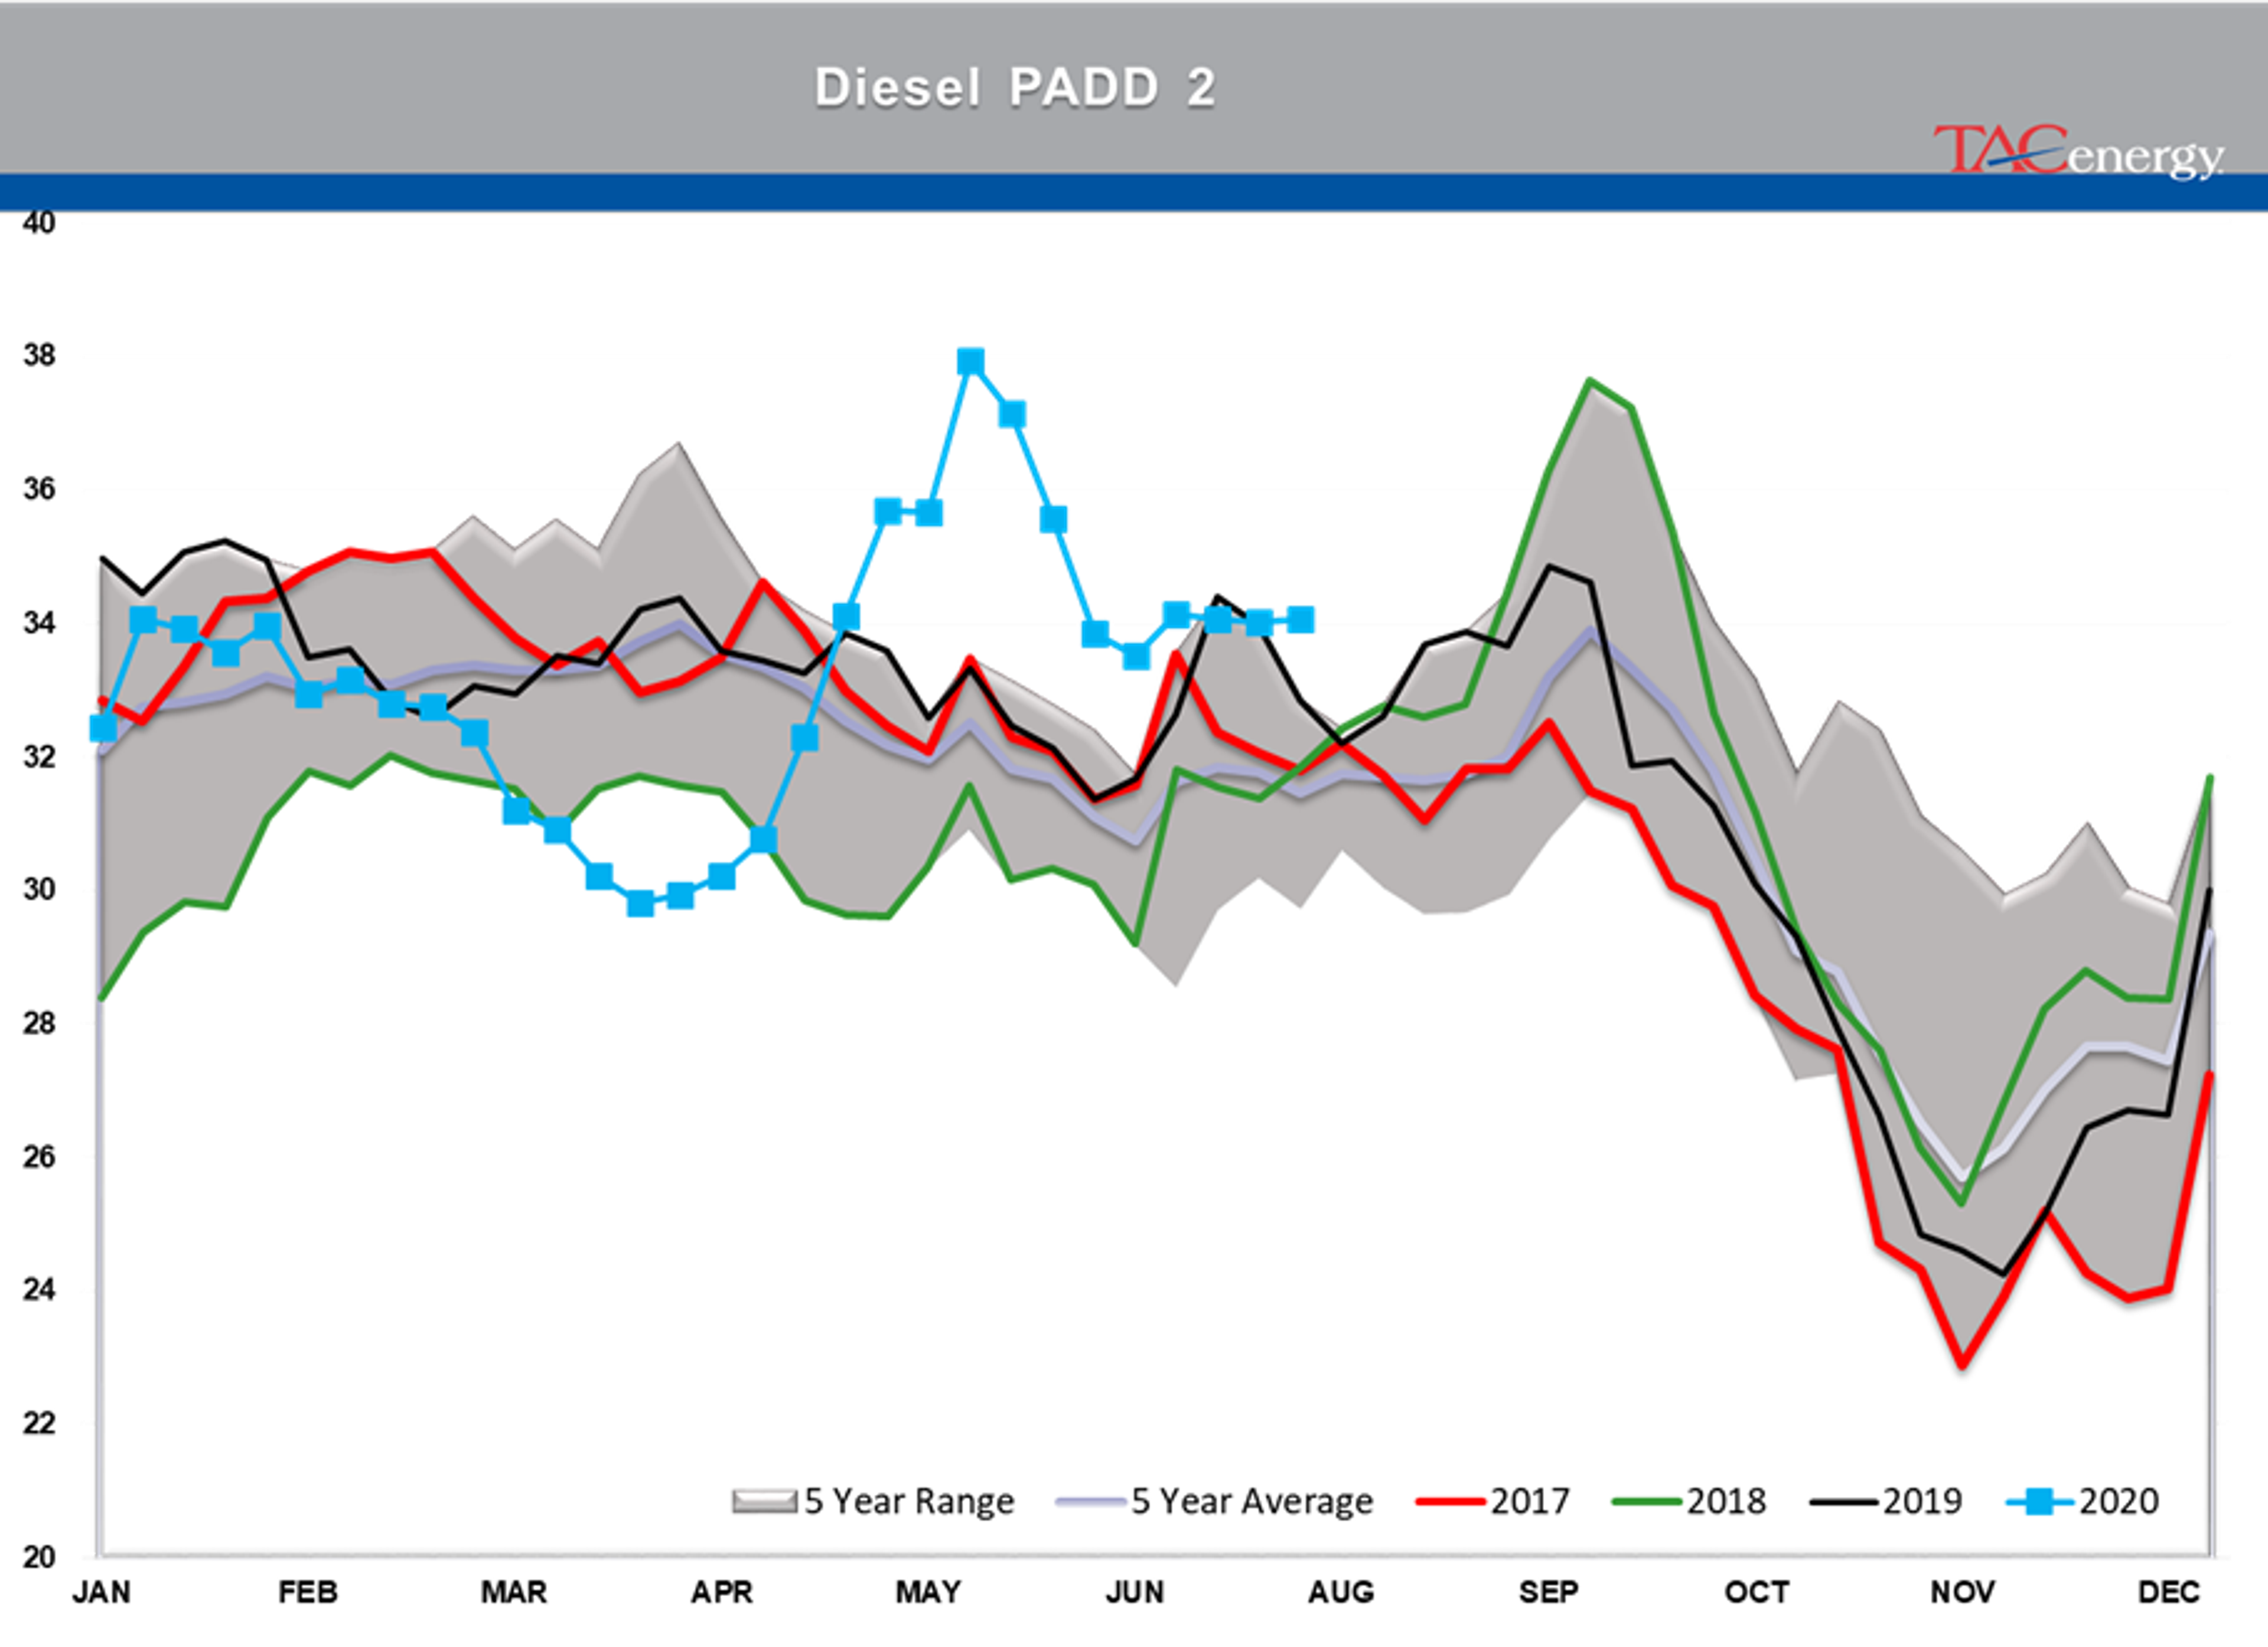Click the 24 y-axis value
Screen dimensions: 2268x1647
click(39, 1290)
